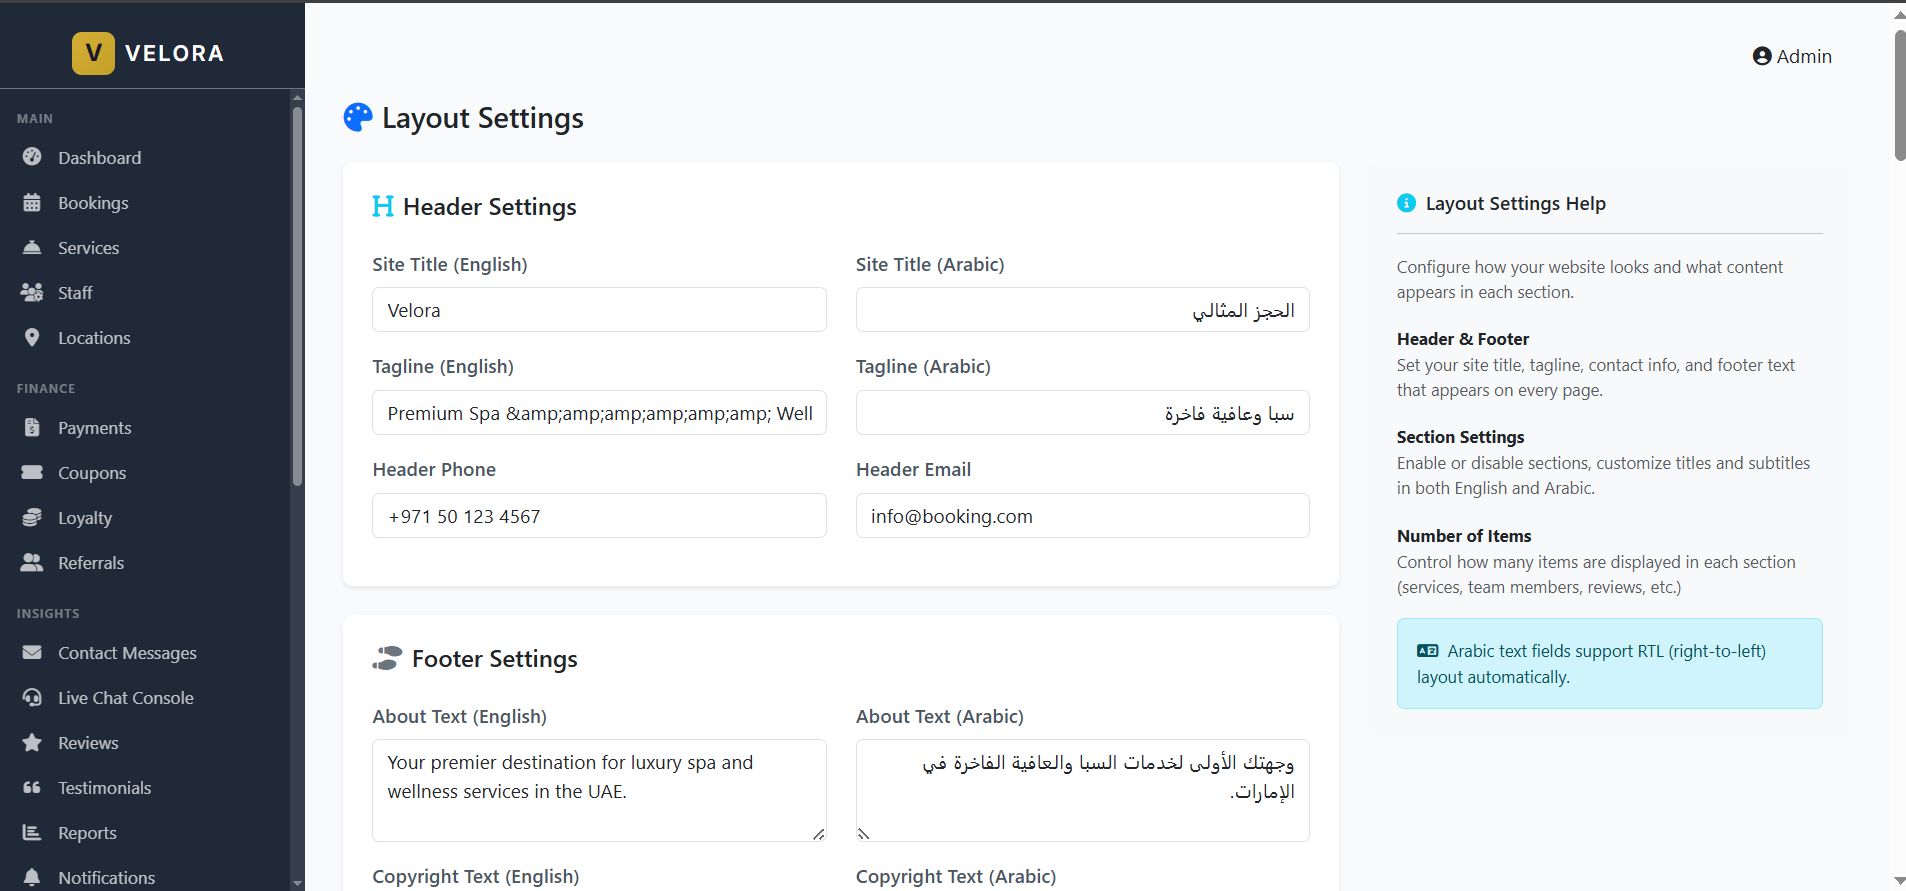Click the Services bell icon

[32, 248]
